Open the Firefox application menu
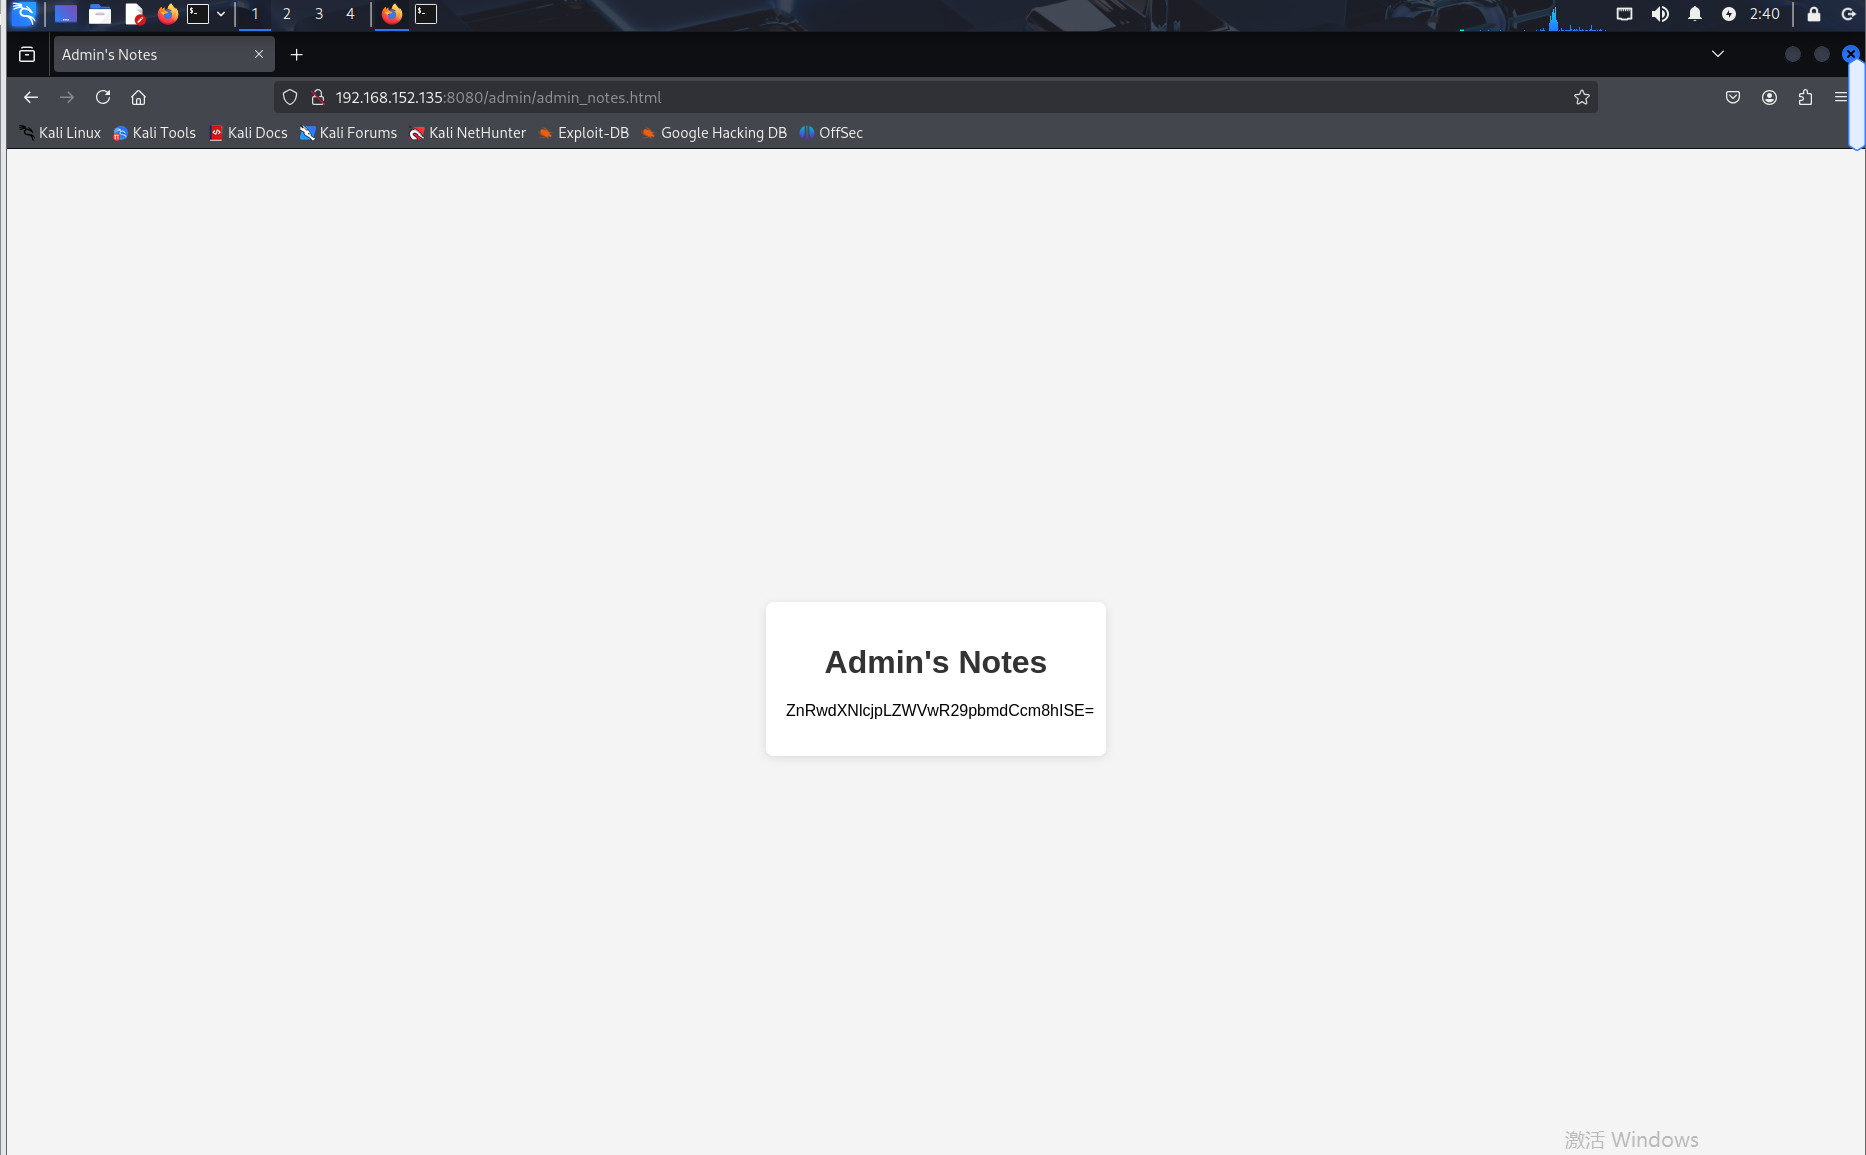Viewport: 1866px width, 1155px height. click(1841, 97)
